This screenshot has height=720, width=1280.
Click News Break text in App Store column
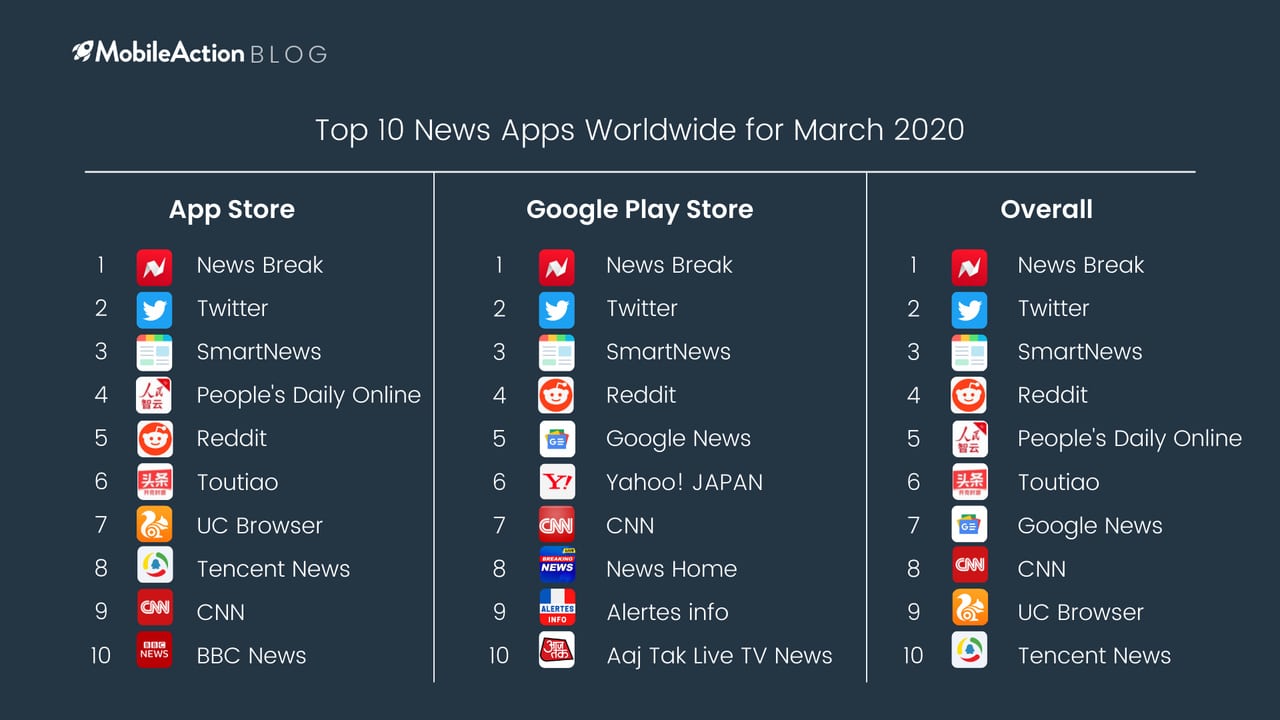point(260,265)
